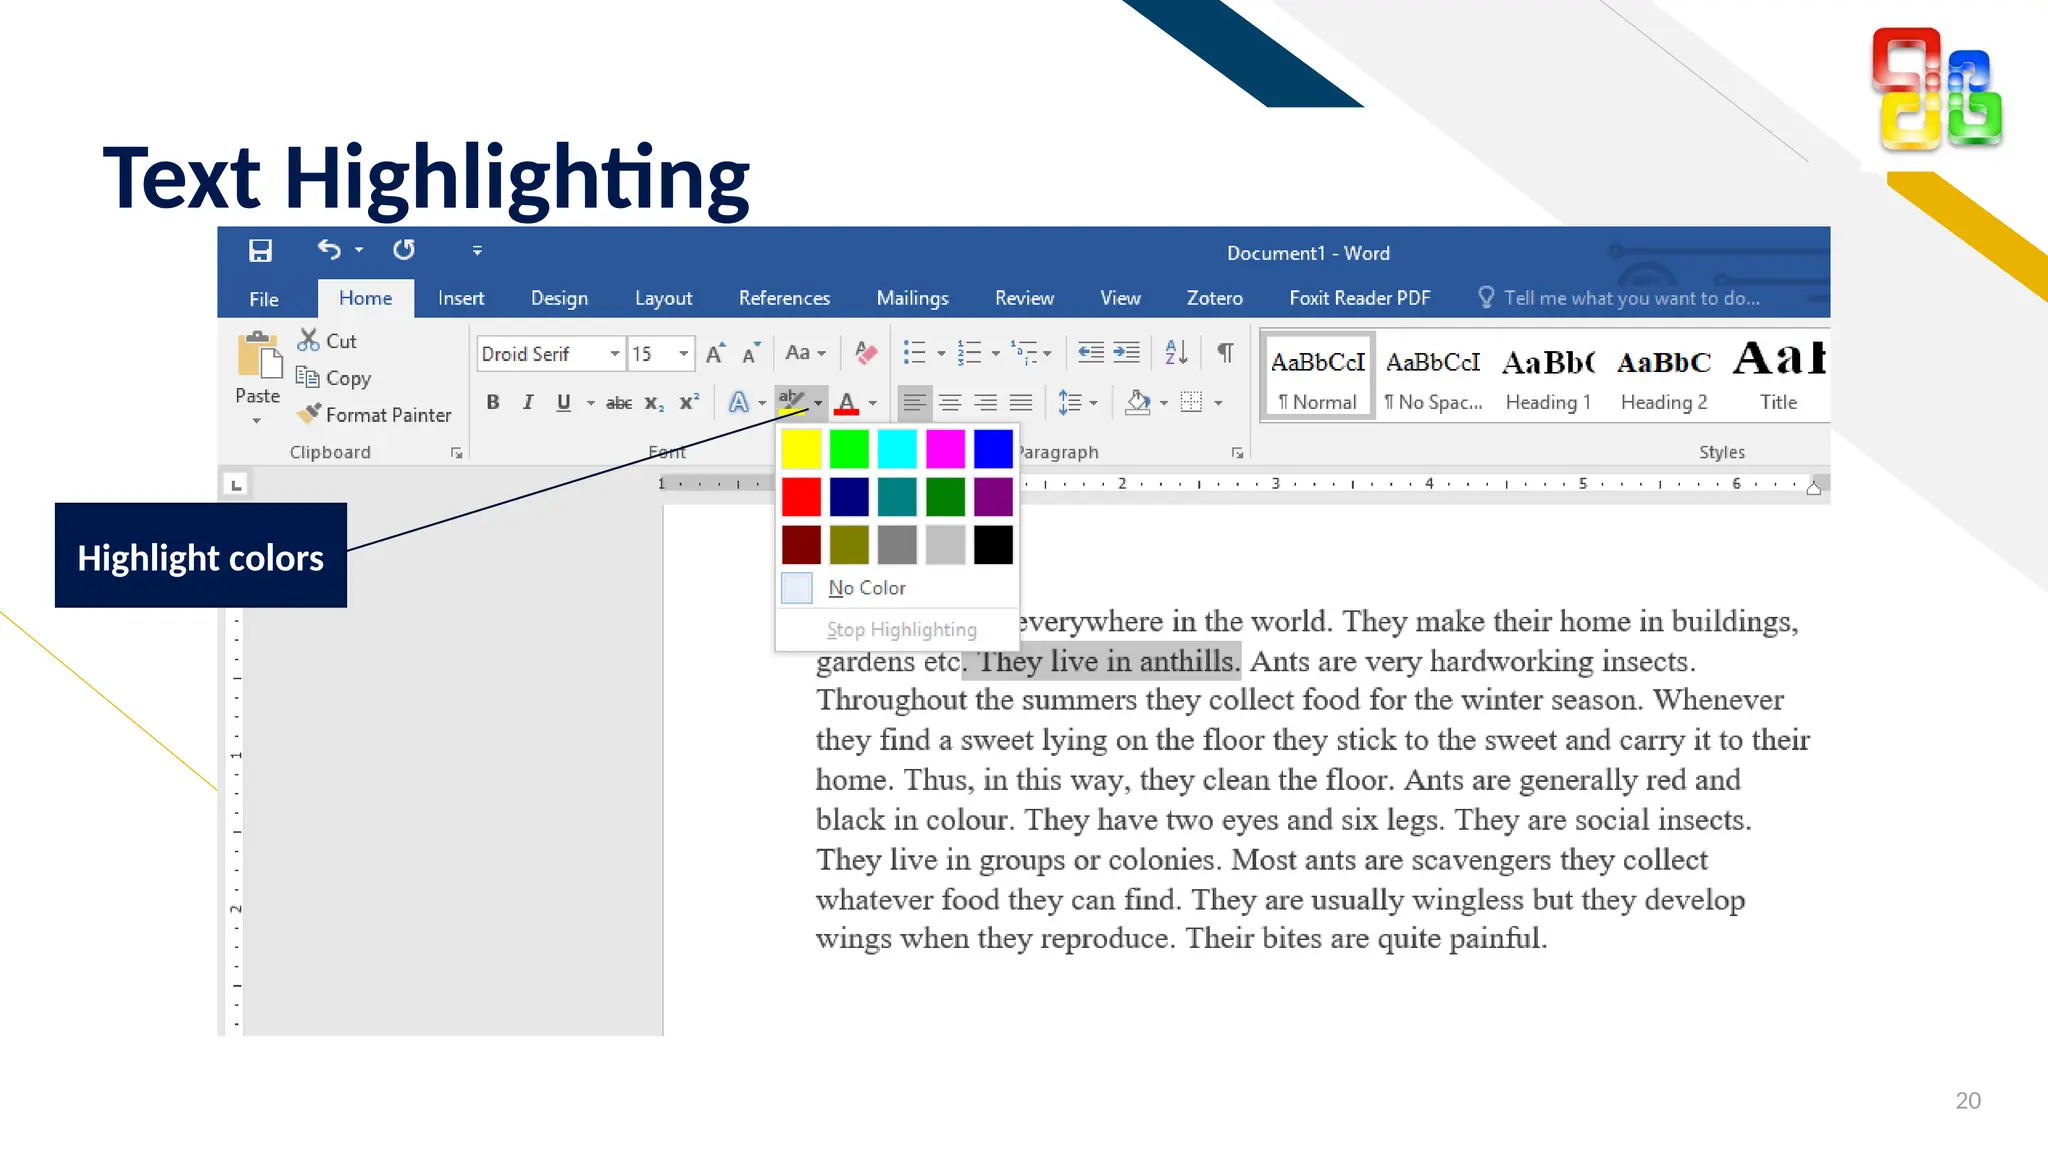The width and height of the screenshot is (2048, 1152).
Task: Click the Save icon in Quick Access Toolbar
Action: point(261,251)
